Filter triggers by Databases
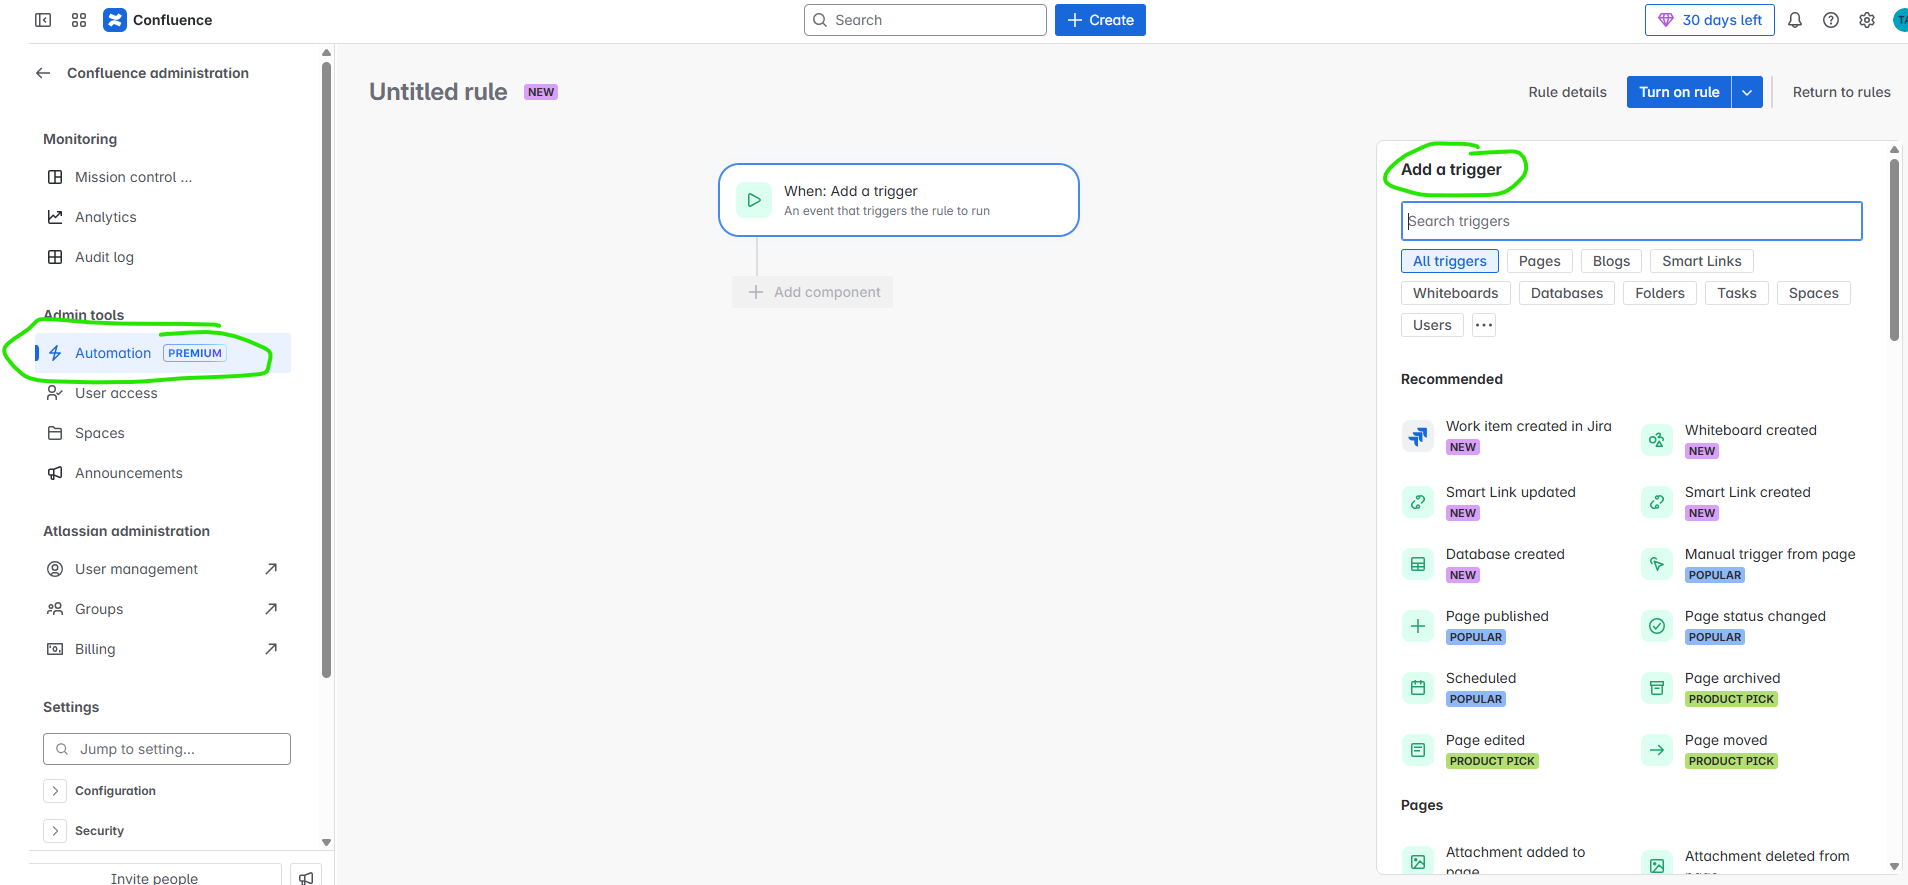 (1567, 293)
